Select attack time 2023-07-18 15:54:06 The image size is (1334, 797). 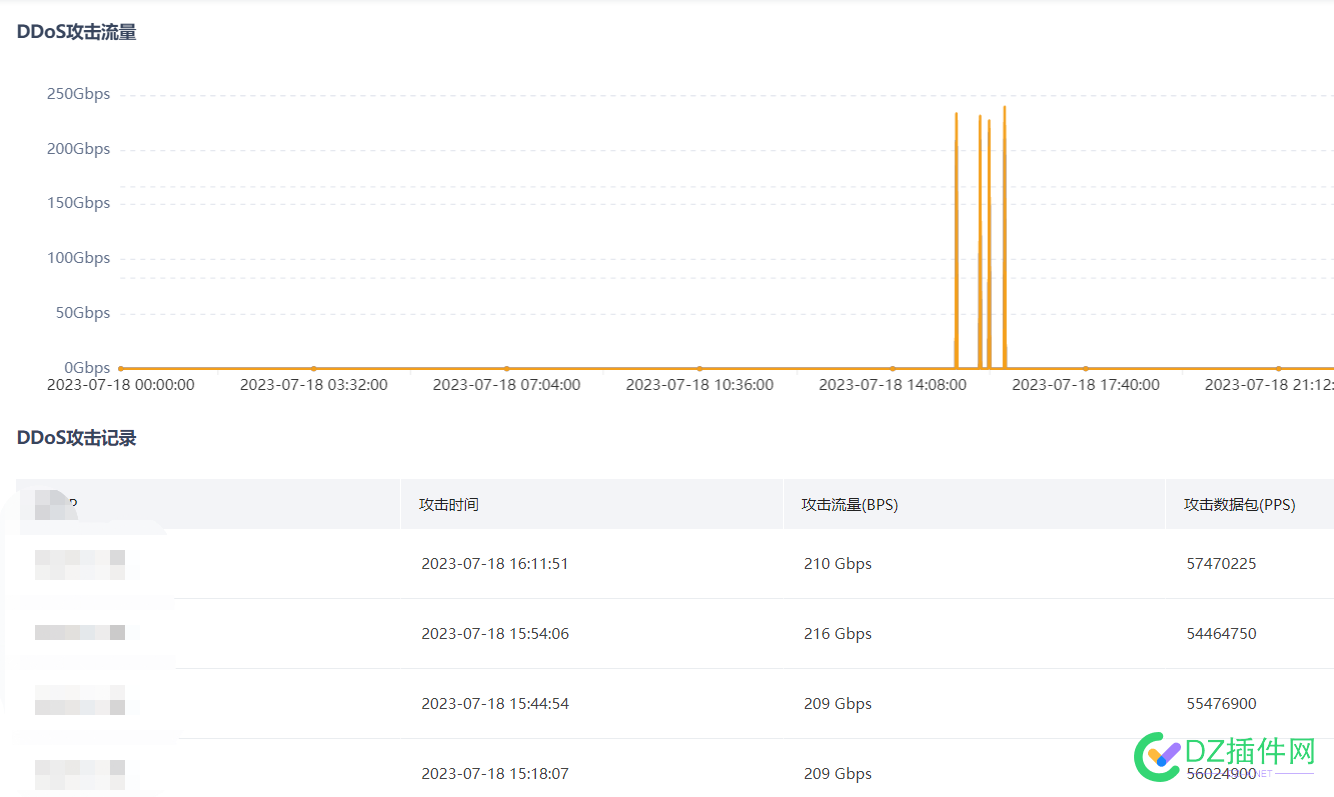pos(495,634)
